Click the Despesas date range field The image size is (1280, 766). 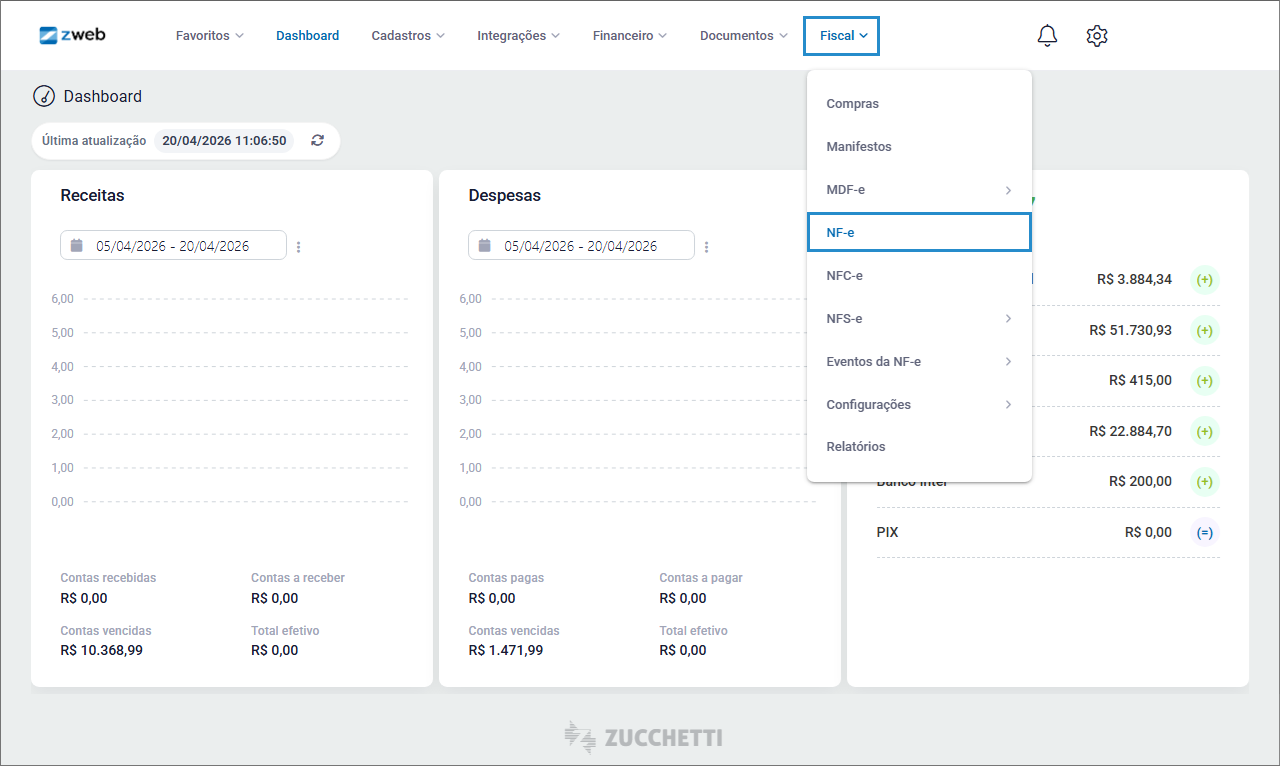581,246
